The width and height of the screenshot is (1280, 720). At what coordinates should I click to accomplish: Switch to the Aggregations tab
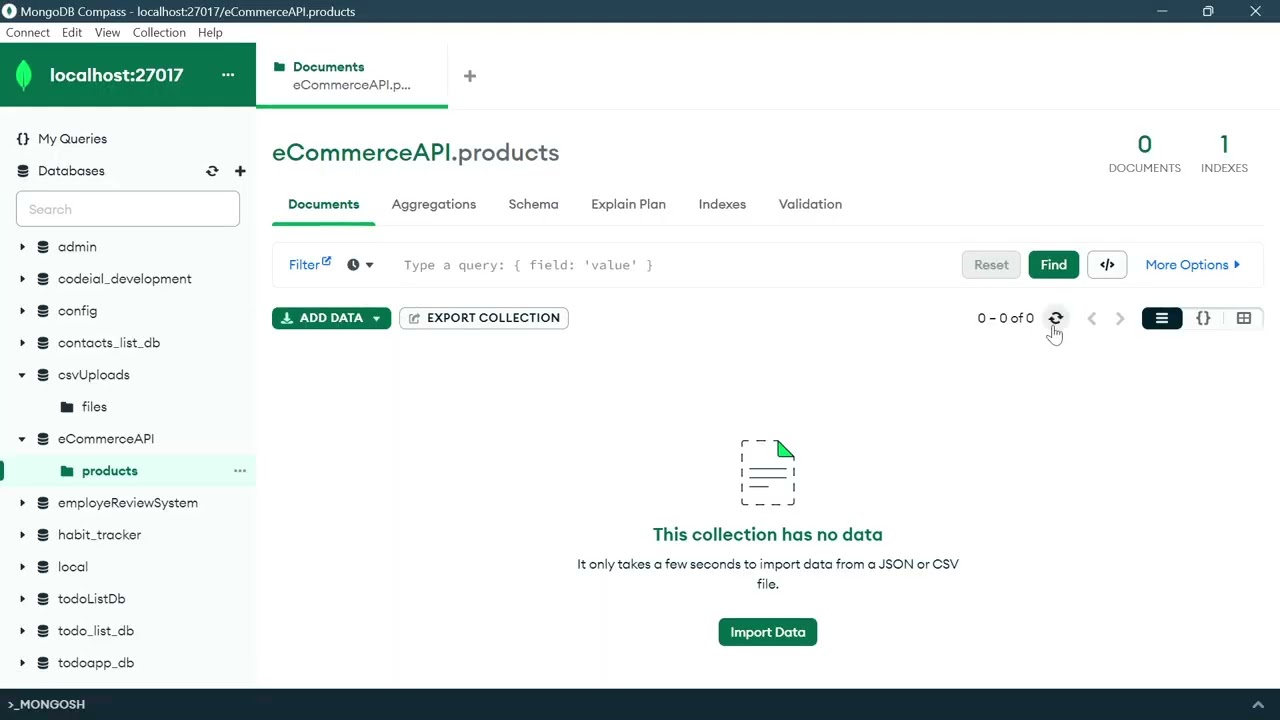tap(434, 204)
